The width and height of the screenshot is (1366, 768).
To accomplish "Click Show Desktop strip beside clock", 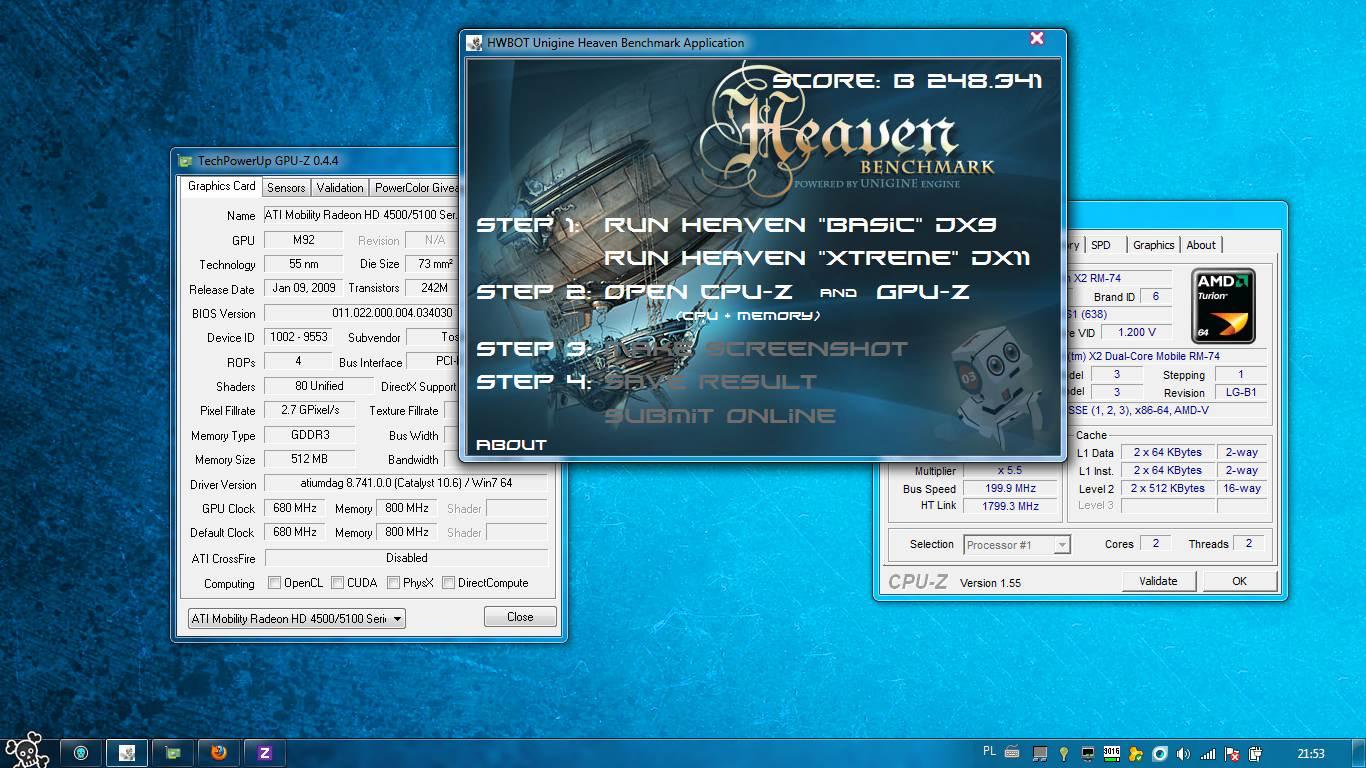I will [1359, 753].
